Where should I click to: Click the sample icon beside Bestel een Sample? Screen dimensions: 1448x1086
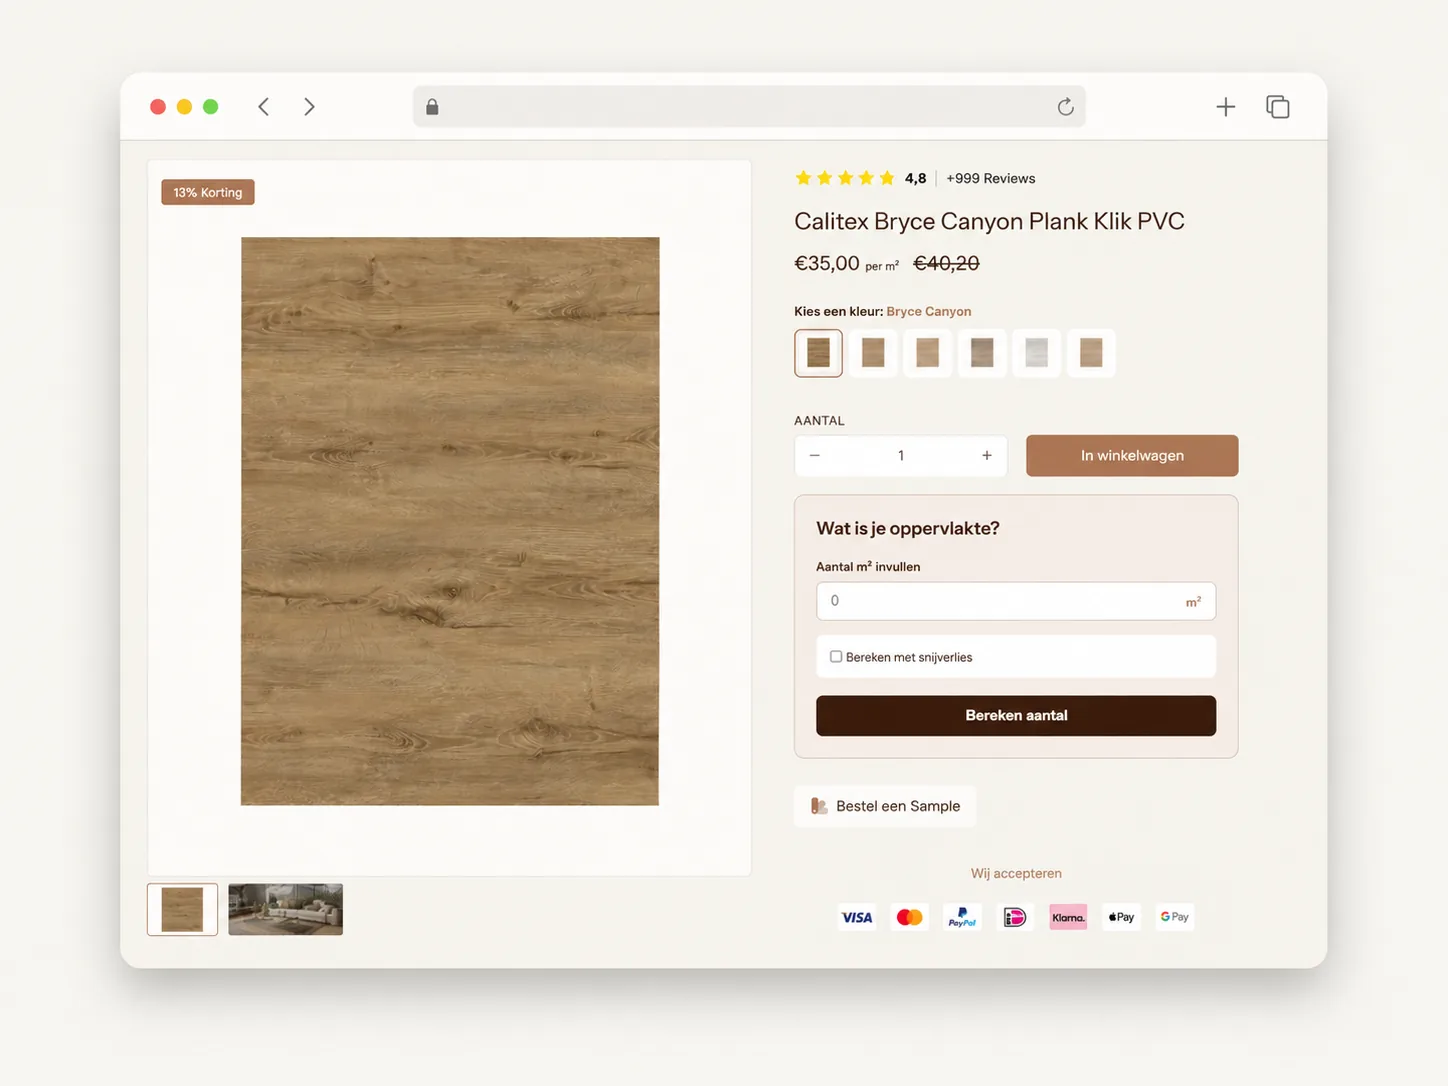(x=819, y=806)
